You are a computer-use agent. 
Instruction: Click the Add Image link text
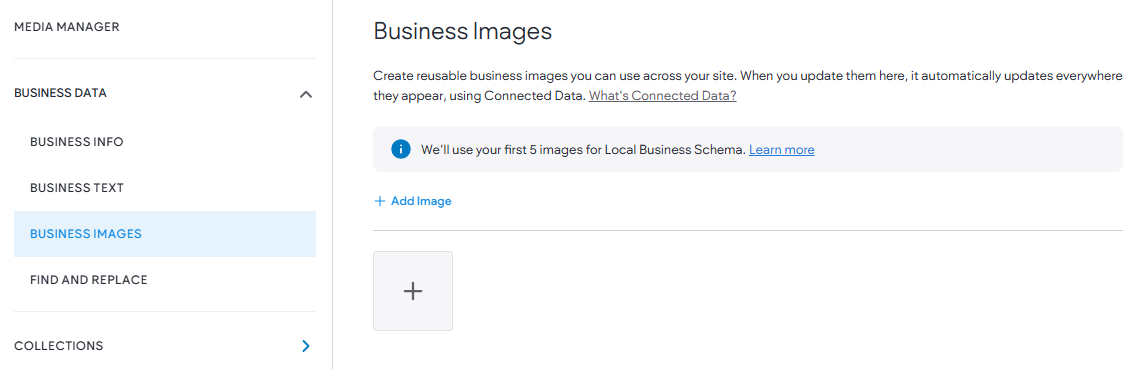click(421, 201)
